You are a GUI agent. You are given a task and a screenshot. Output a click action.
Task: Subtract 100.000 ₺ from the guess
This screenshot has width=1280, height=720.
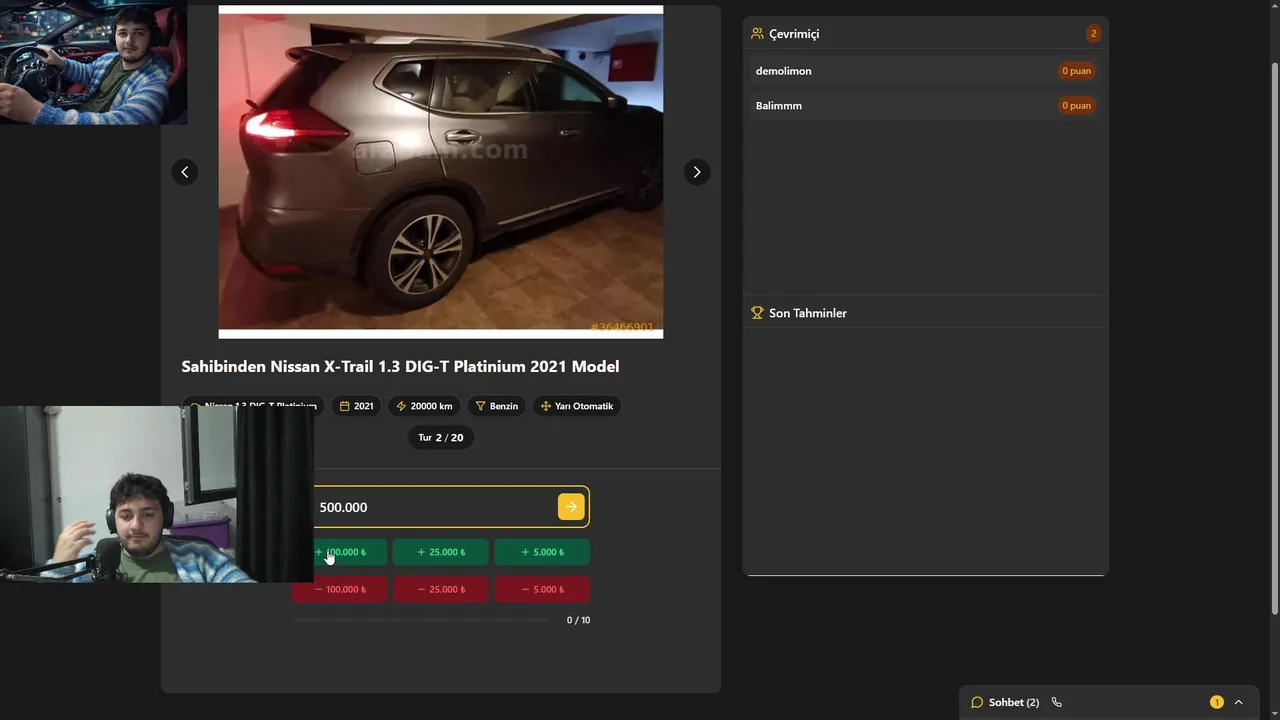[340, 589]
